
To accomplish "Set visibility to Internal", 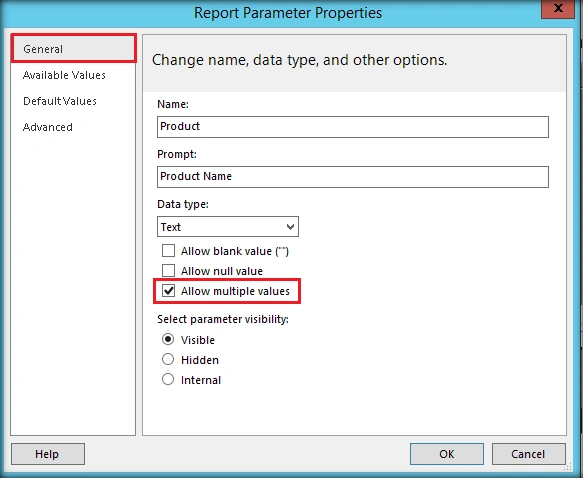I will point(168,380).
